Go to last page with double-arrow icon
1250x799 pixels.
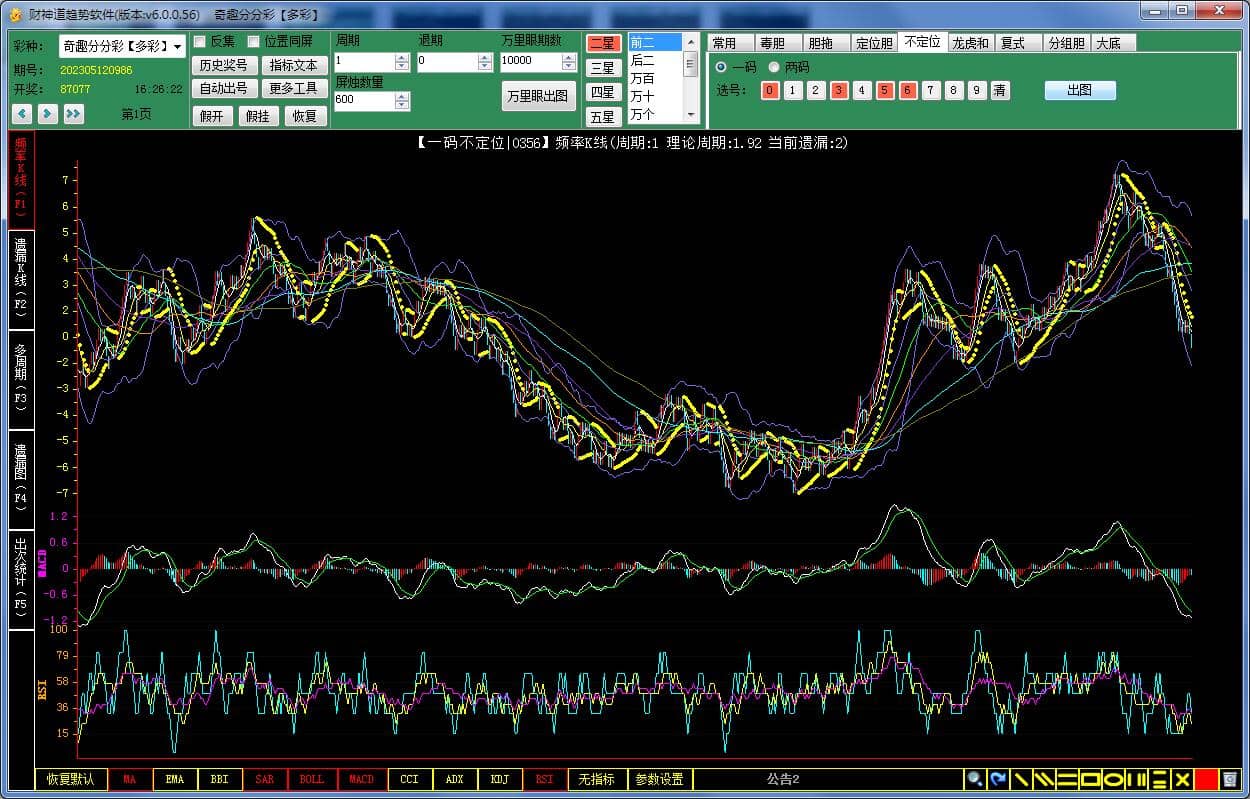(73, 114)
